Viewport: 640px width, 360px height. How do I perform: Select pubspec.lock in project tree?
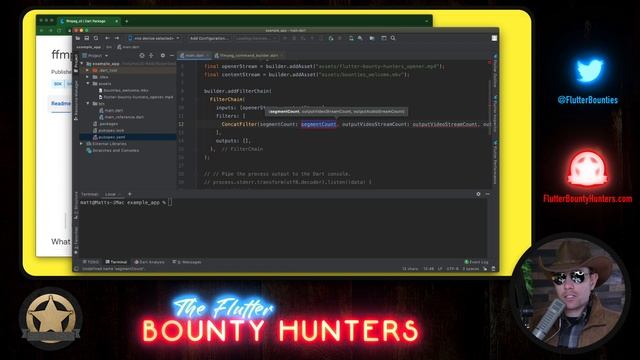(109, 131)
